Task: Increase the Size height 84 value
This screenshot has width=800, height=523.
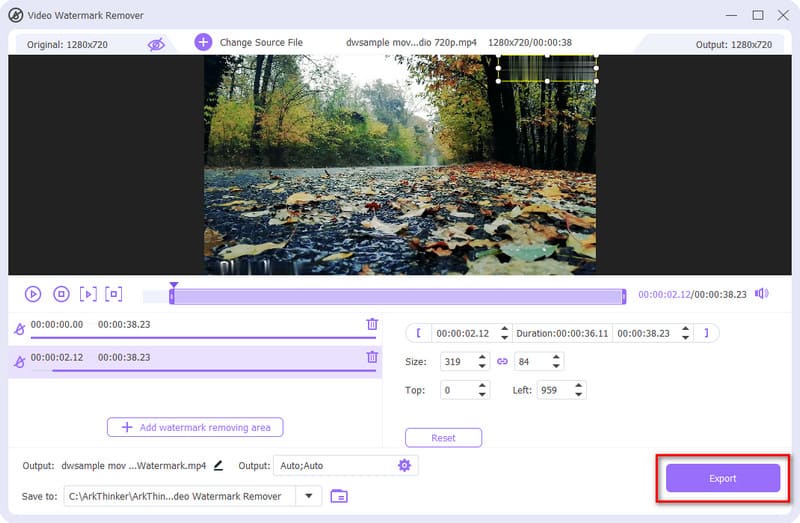Action: click(x=556, y=357)
